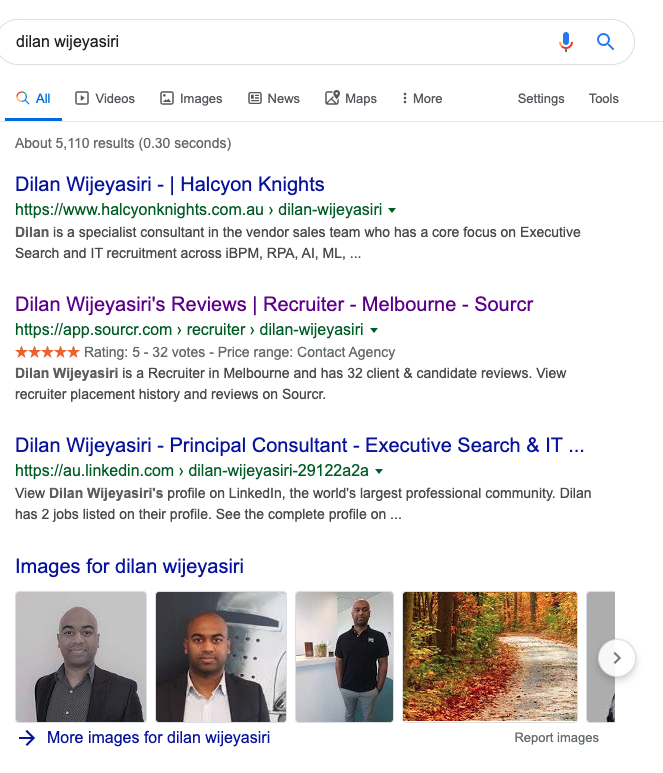Click the News newspaper icon
The image size is (663, 773).
click(x=254, y=98)
